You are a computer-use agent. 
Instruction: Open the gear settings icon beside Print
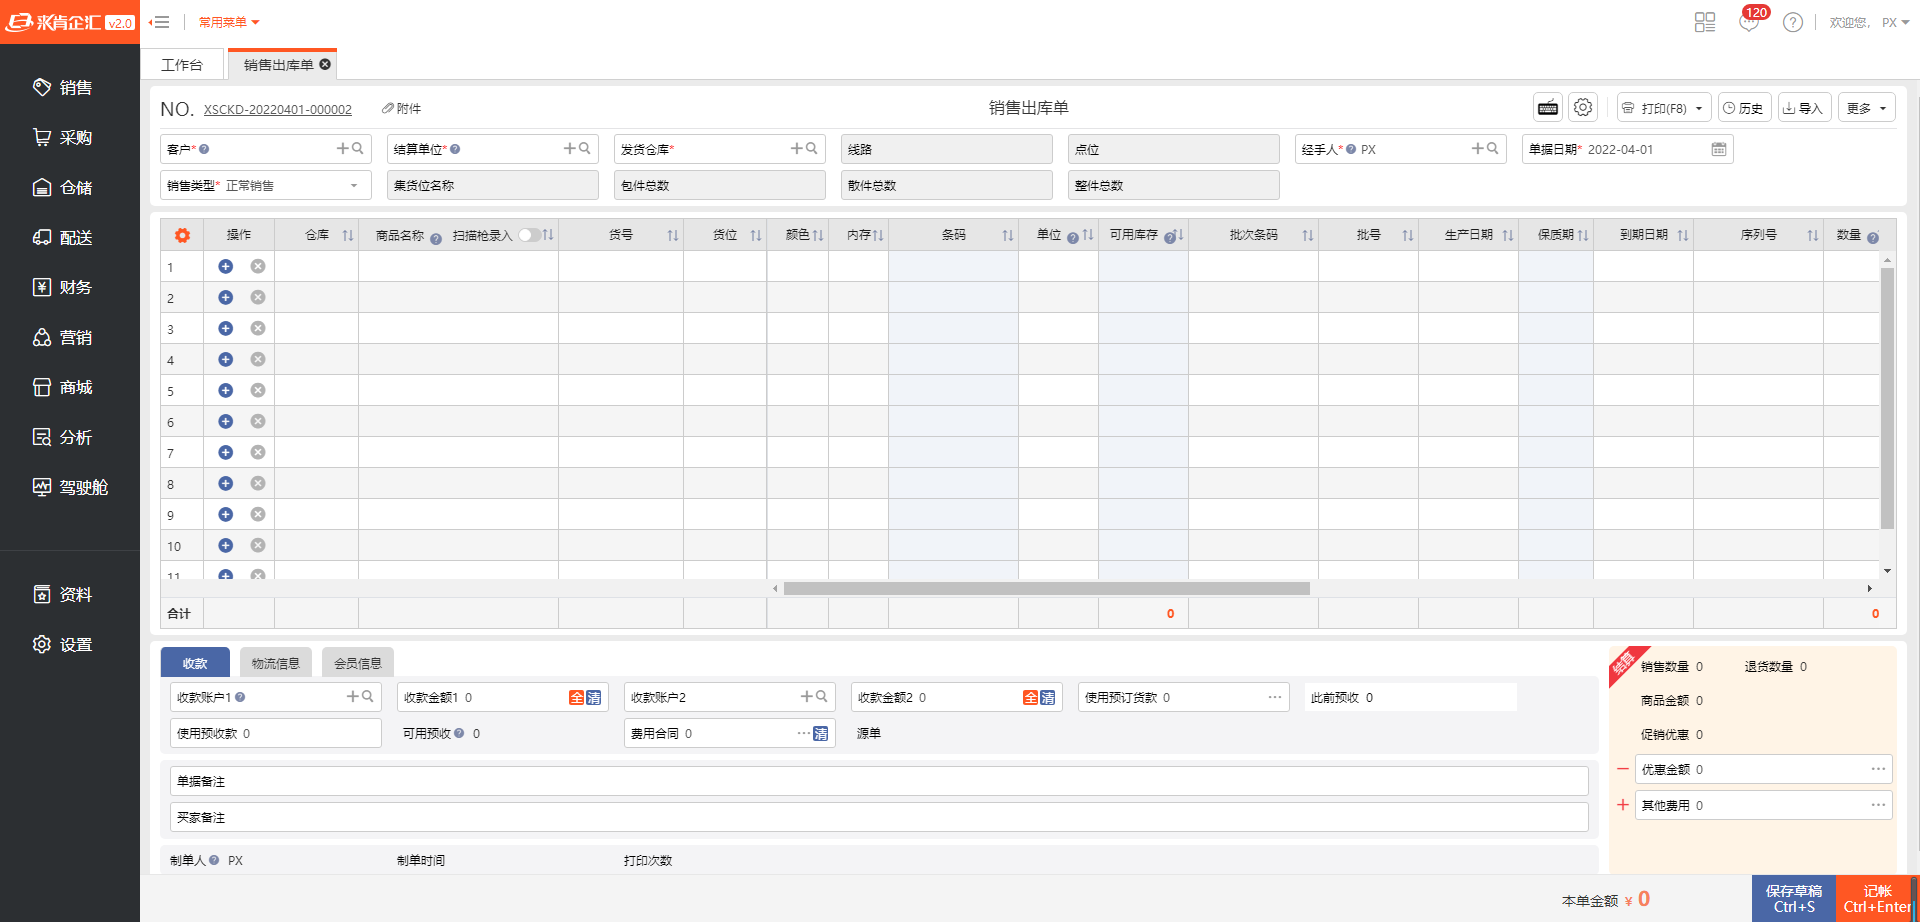pyautogui.click(x=1582, y=108)
